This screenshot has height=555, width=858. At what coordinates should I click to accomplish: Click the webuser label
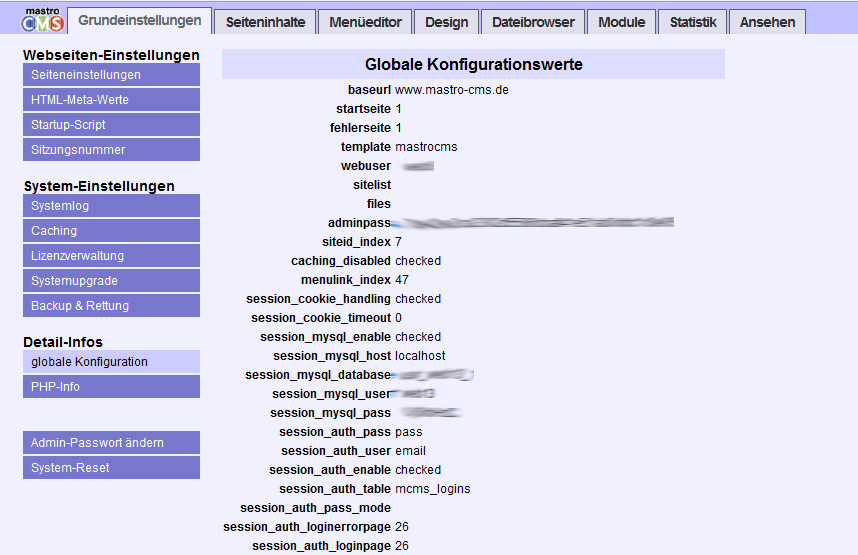click(x=366, y=166)
